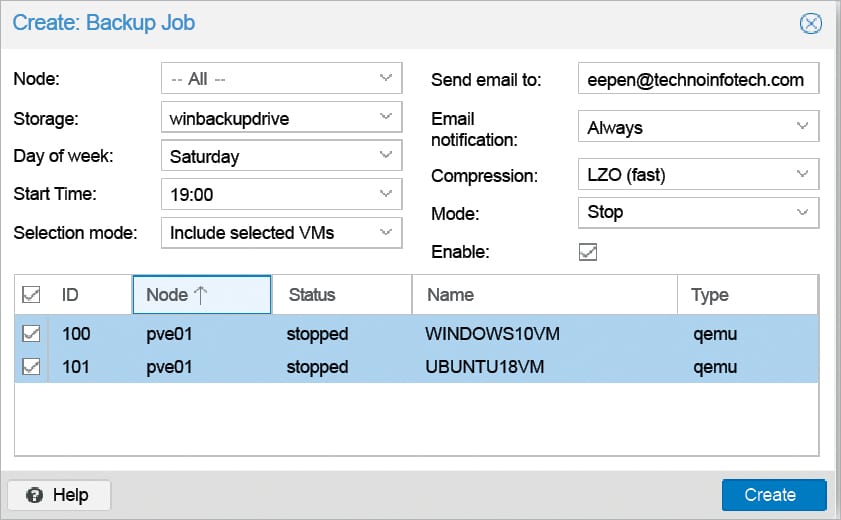Open the backup Mode dropdown
Viewport: 841px width, 520px height.
click(x=802, y=212)
